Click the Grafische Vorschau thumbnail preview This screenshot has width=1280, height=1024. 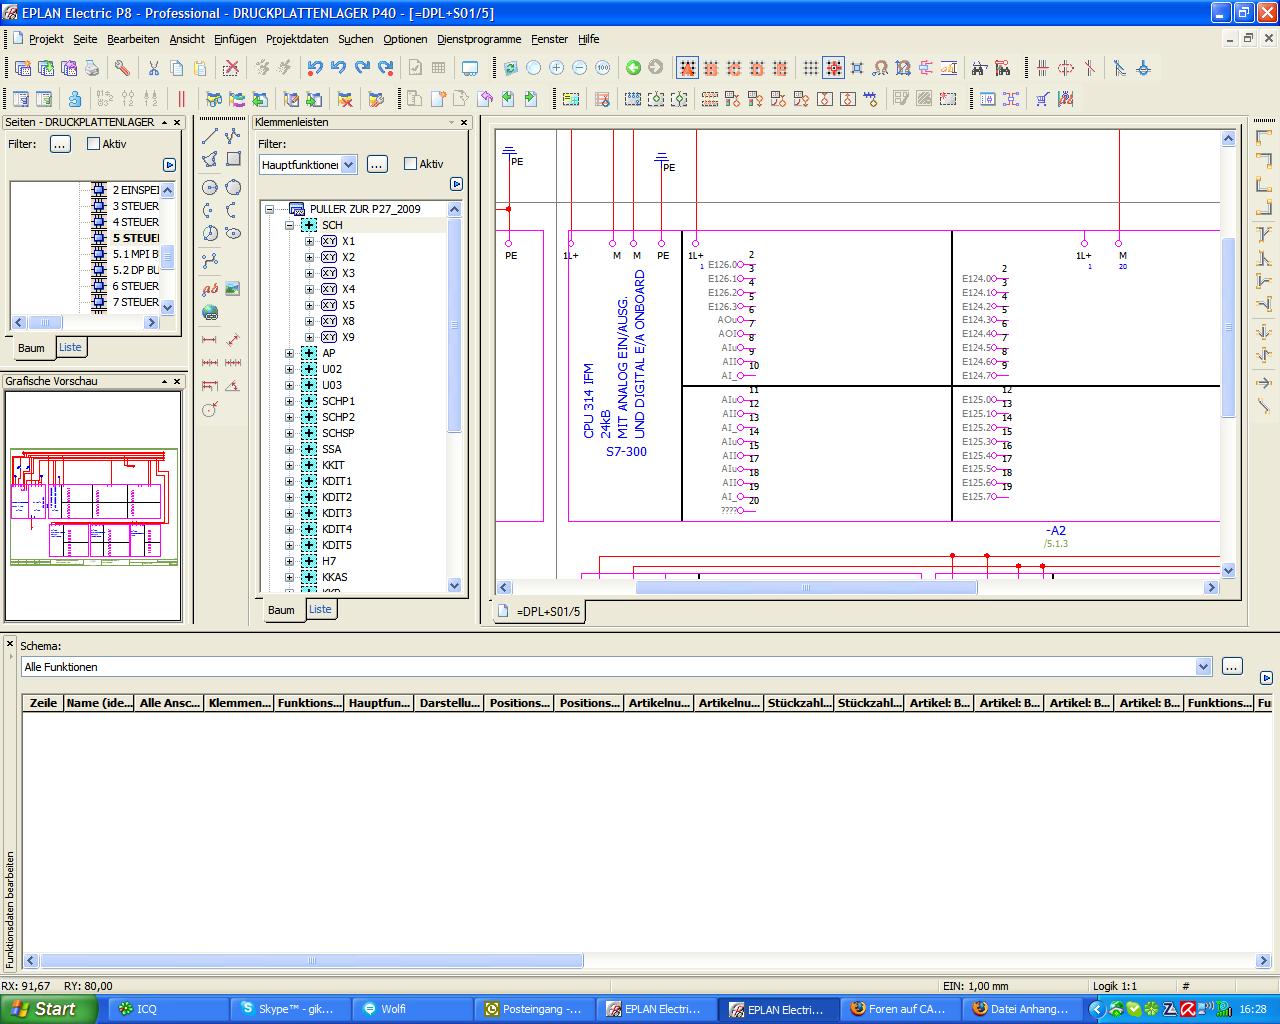[x=93, y=506]
